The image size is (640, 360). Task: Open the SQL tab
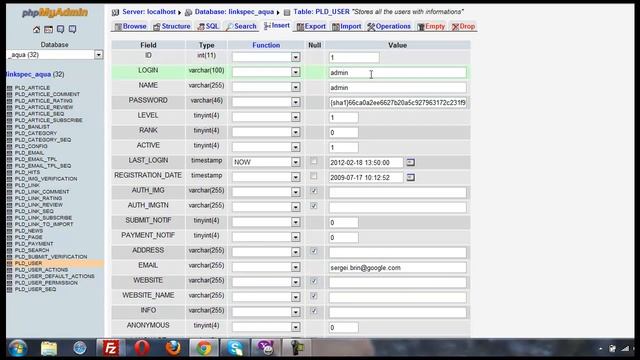[208, 27]
